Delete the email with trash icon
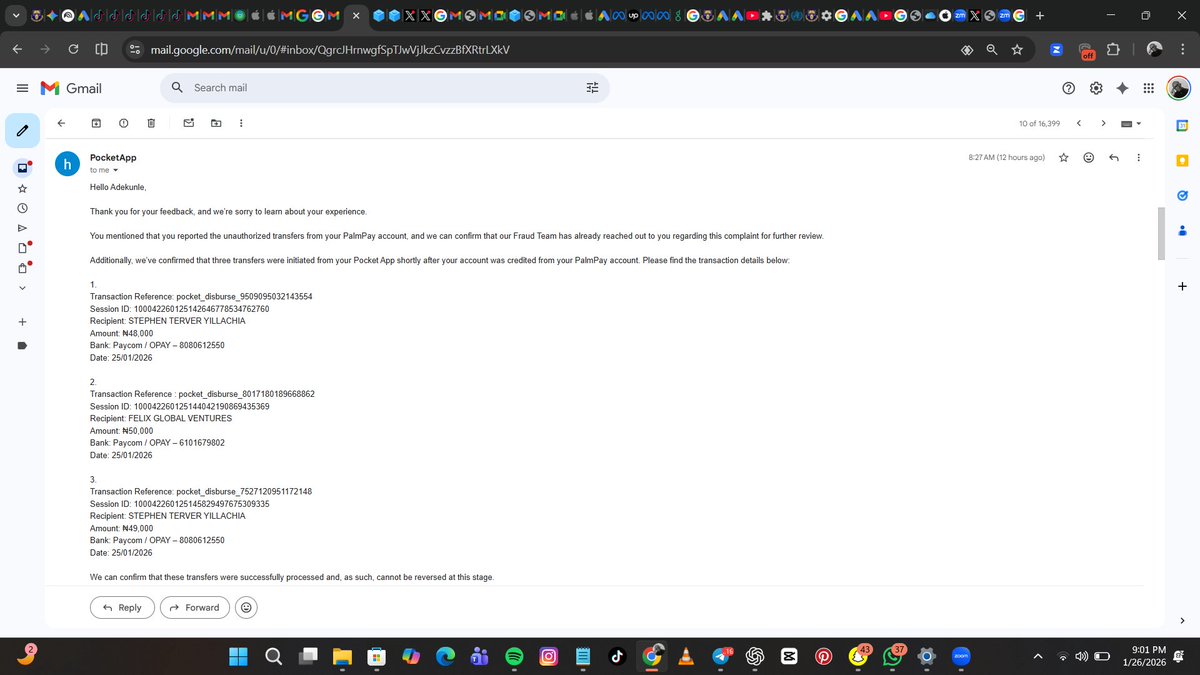 click(x=151, y=123)
